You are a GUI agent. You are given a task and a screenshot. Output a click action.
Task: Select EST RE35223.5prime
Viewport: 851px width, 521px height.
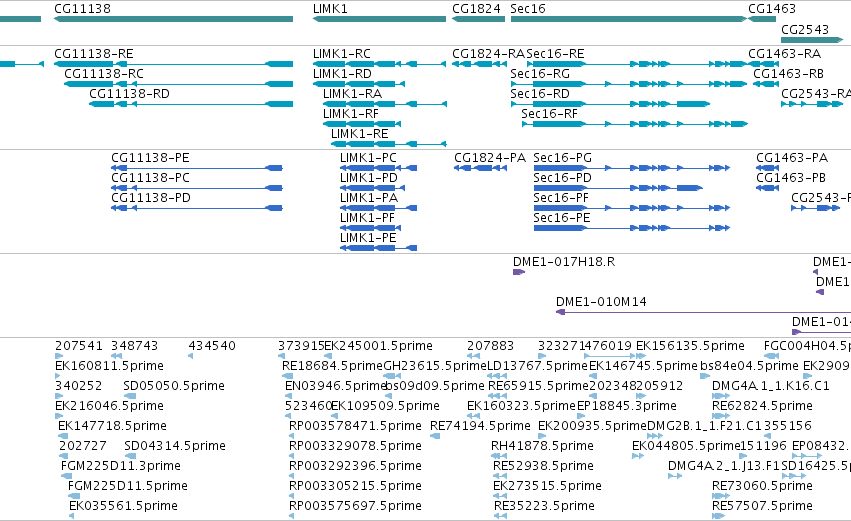click(544, 506)
